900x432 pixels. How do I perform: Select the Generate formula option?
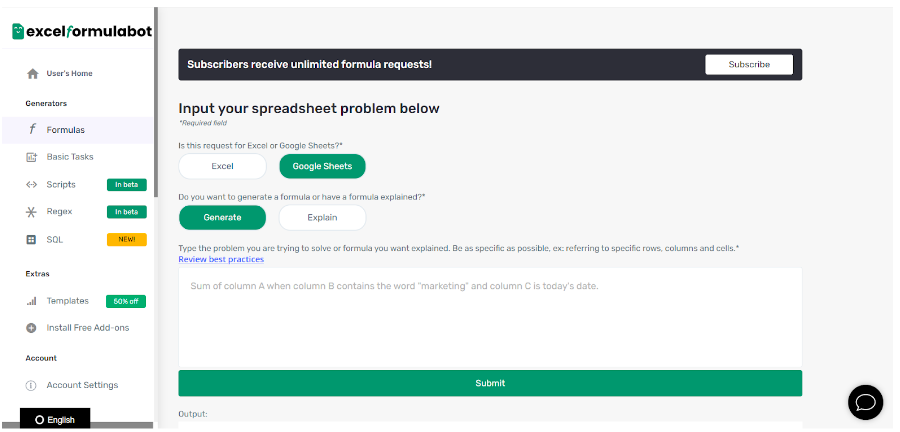(x=222, y=217)
